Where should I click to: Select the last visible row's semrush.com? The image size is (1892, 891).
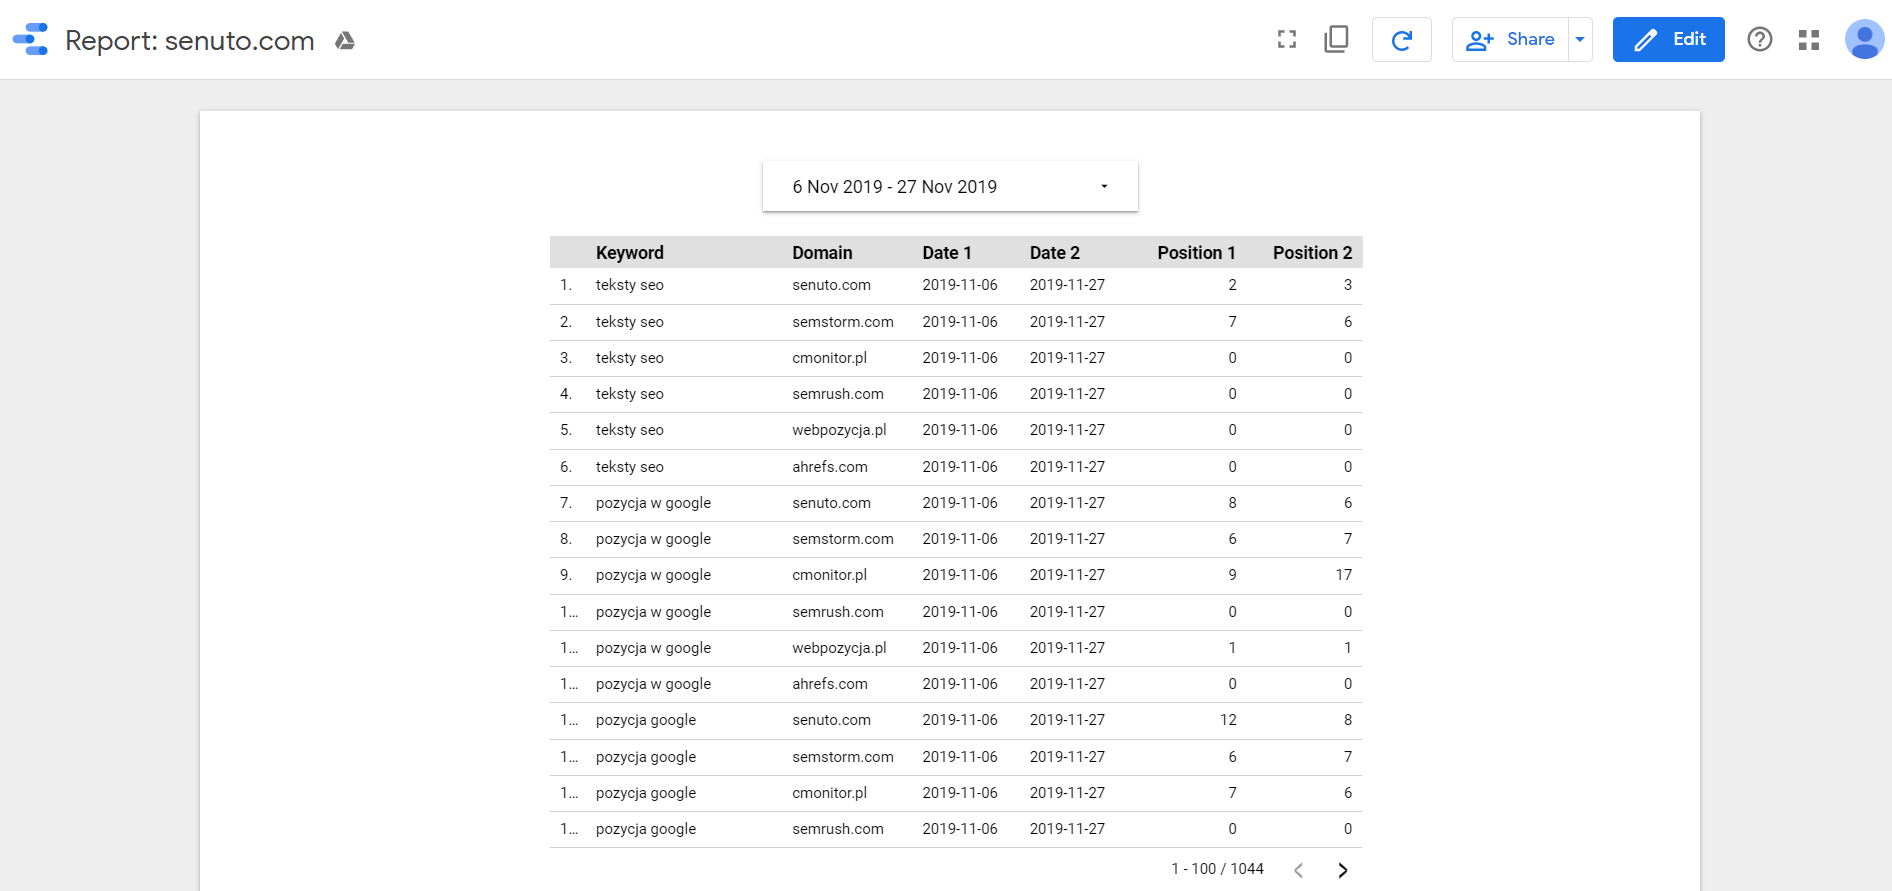coord(838,829)
